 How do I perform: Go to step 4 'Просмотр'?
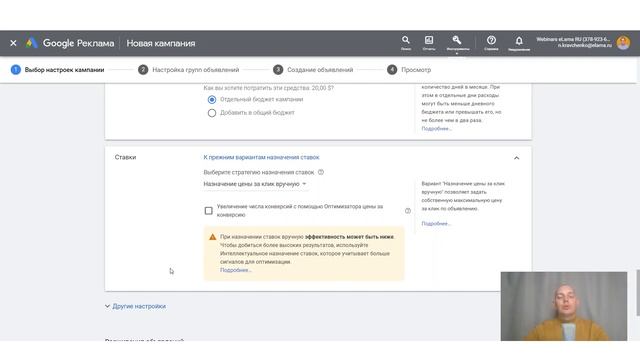(x=409, y=70)
